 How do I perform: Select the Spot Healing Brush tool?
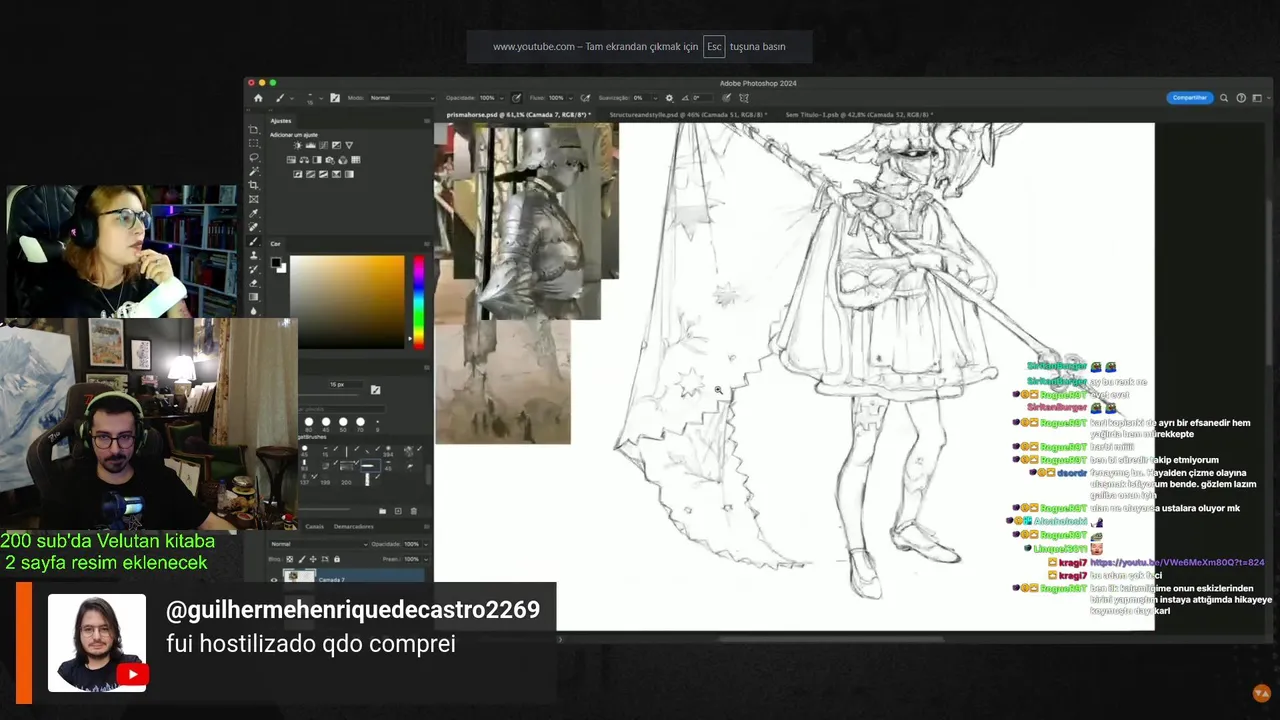tap(253, 227)
